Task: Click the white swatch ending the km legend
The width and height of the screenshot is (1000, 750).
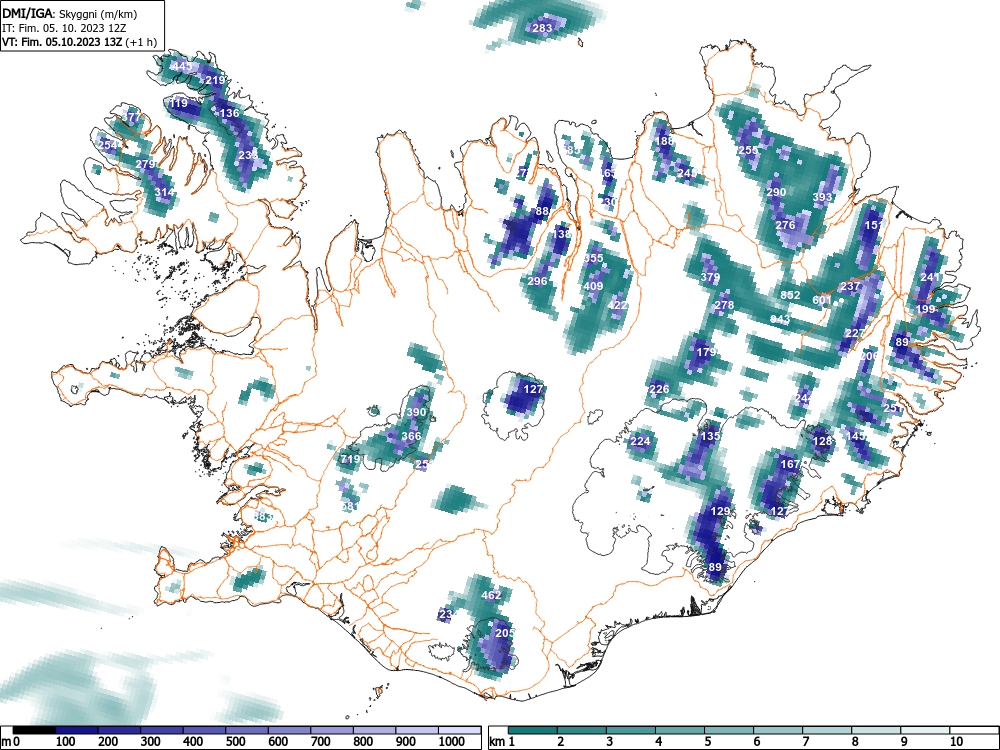Action: pos(974,730)
